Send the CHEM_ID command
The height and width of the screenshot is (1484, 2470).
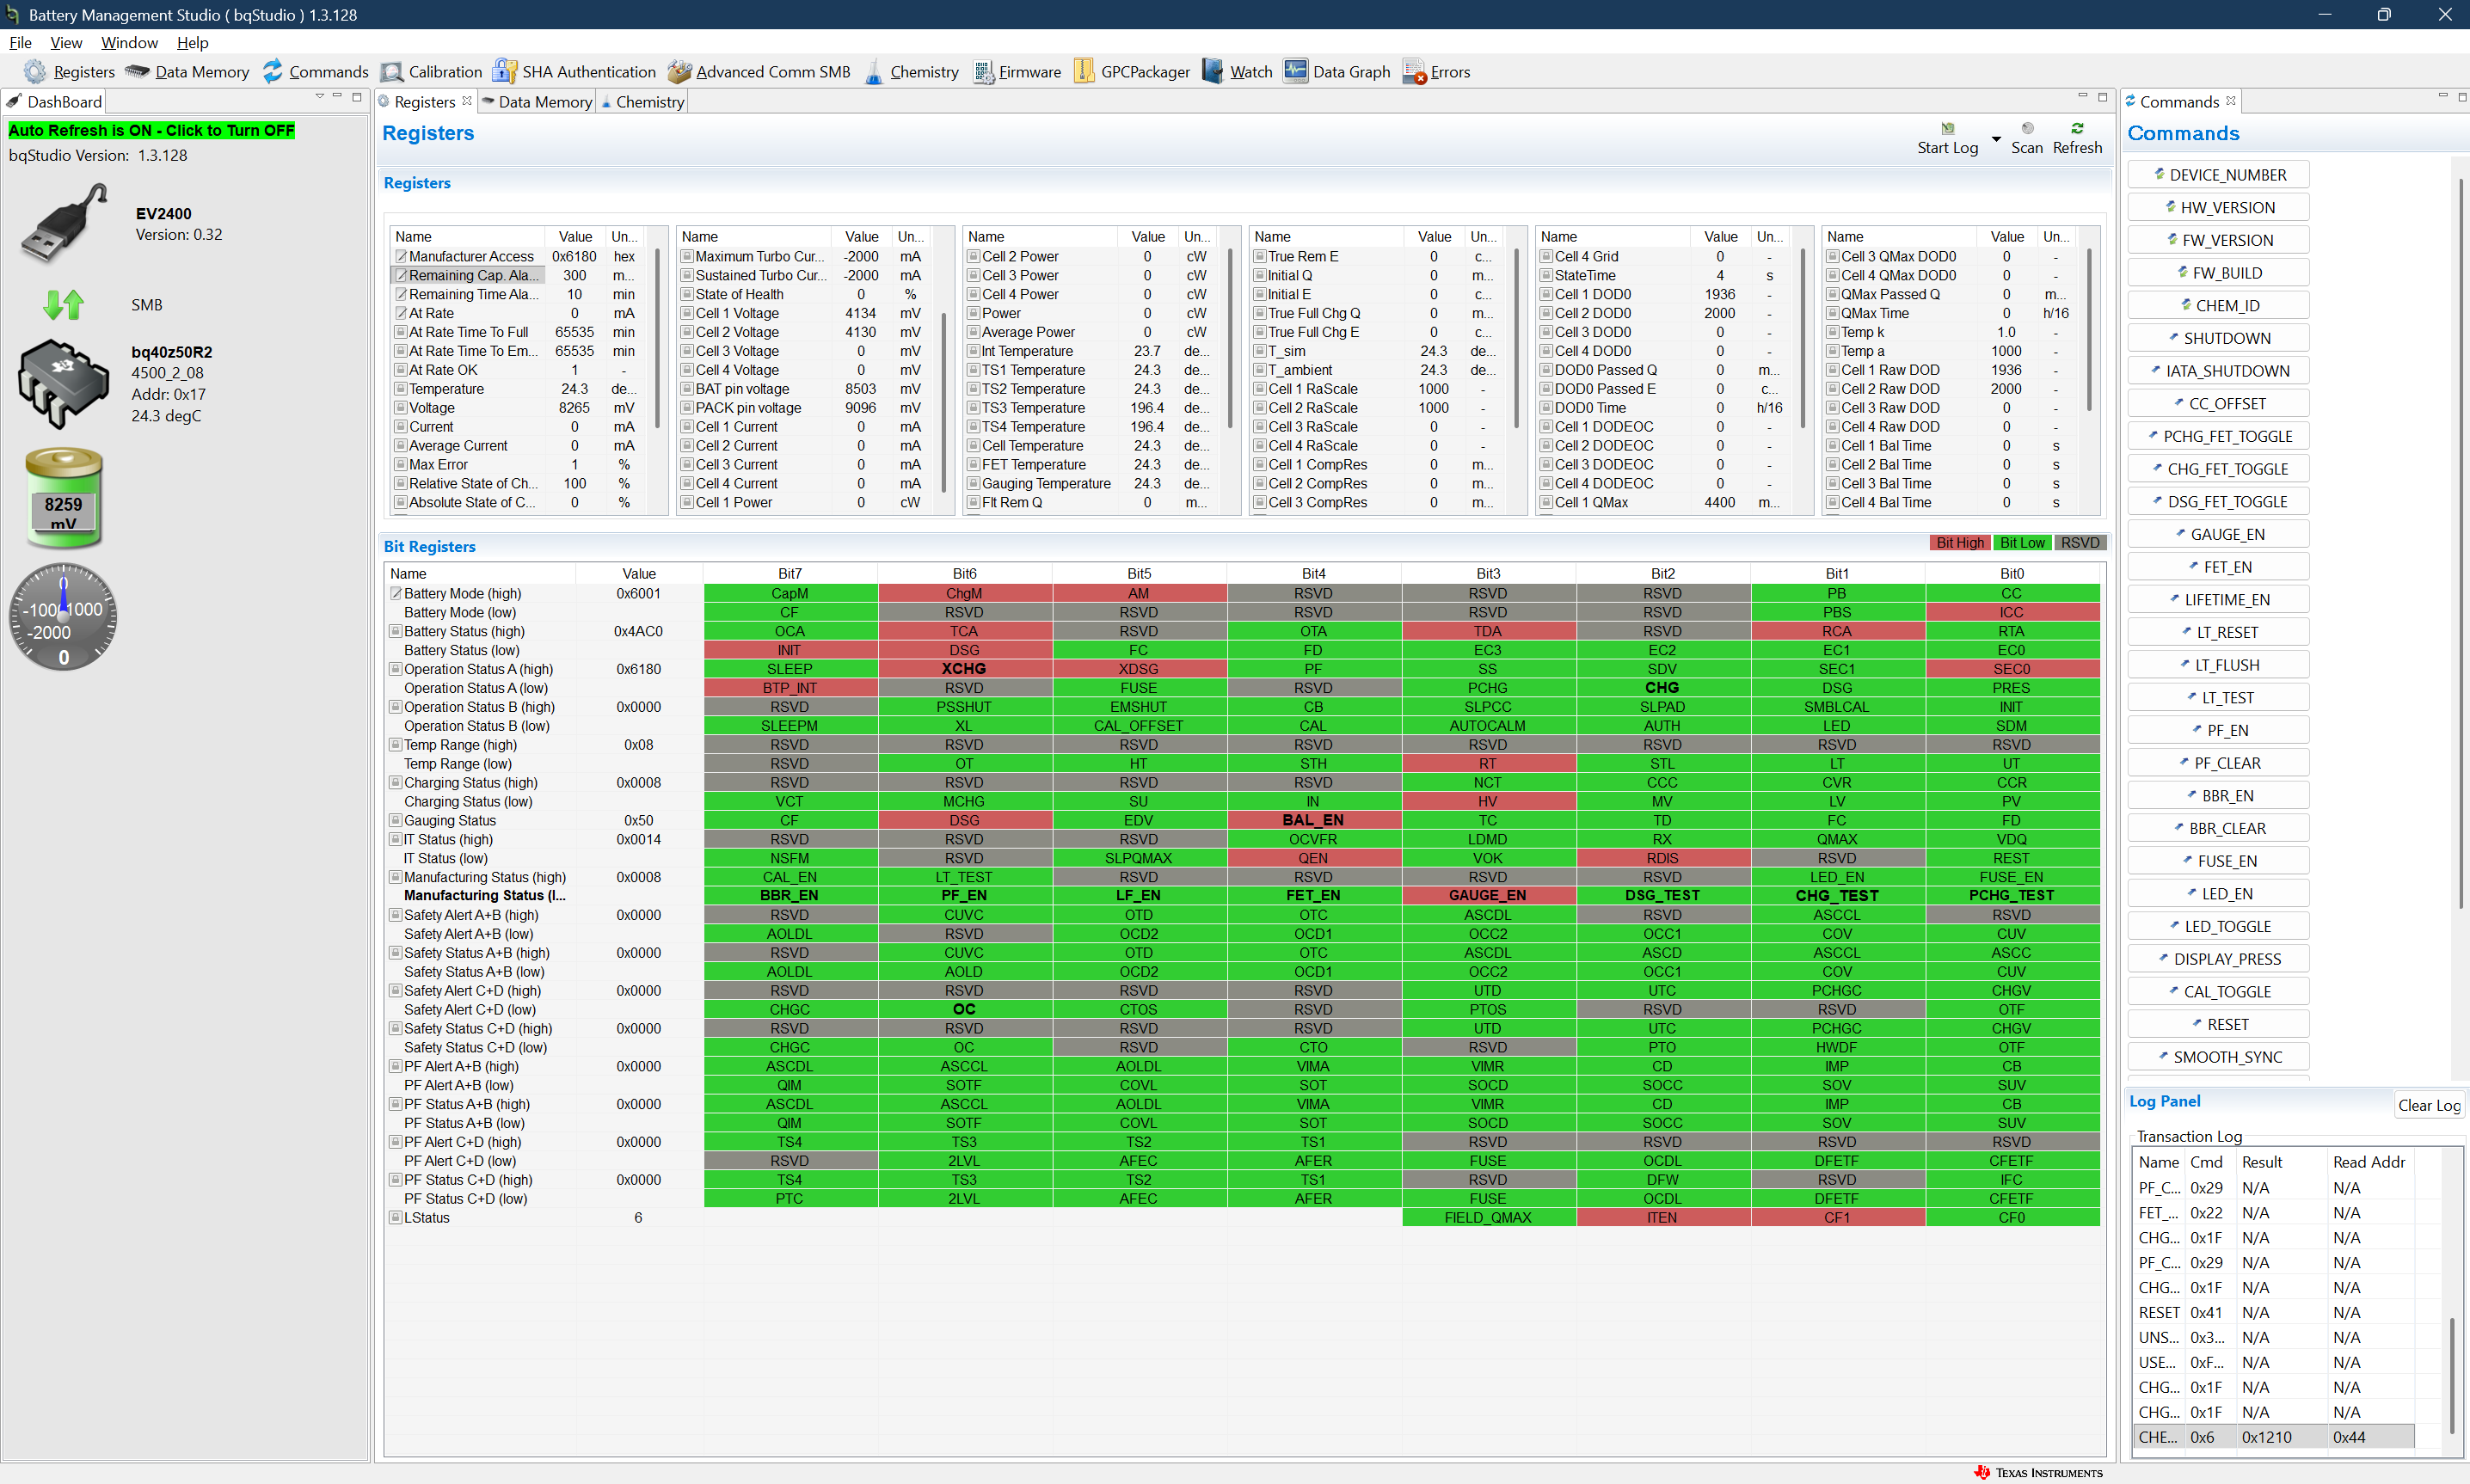[2218, 306]
